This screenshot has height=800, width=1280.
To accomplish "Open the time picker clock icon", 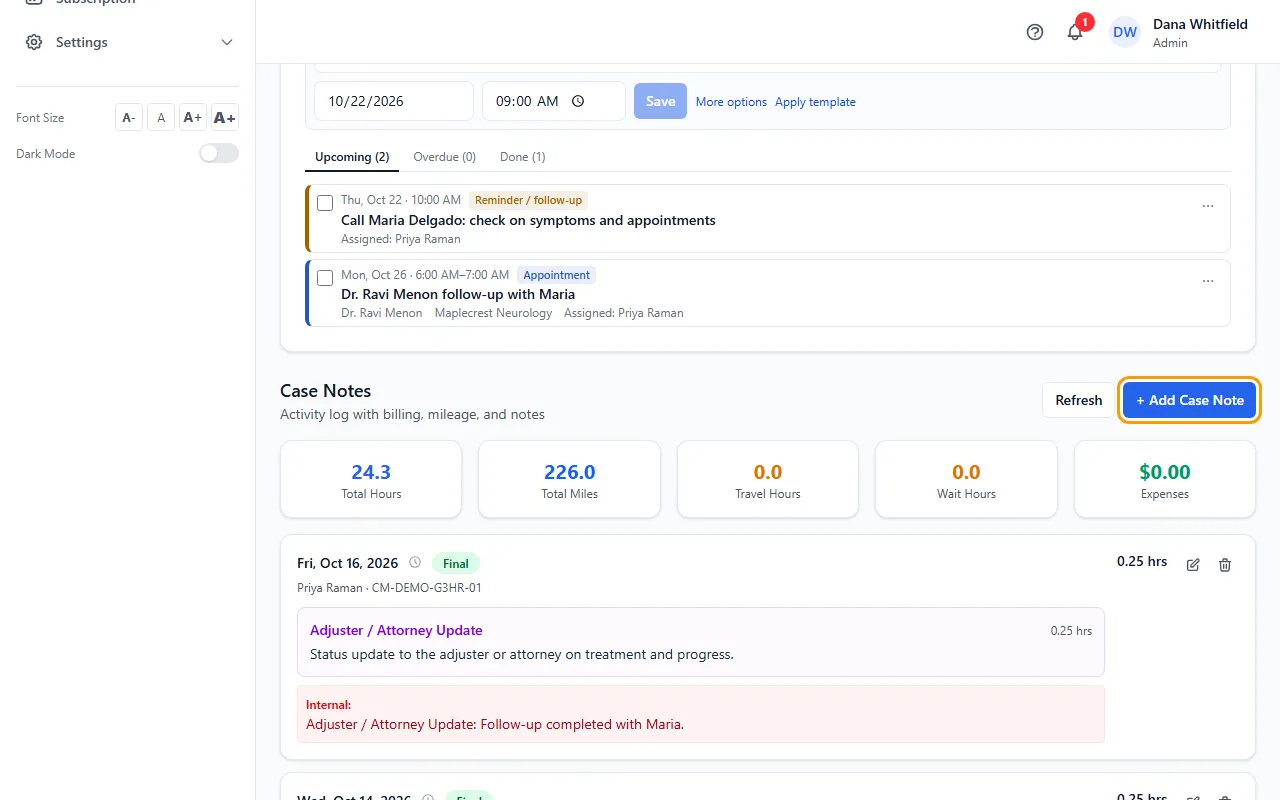I will coord(578,101).
